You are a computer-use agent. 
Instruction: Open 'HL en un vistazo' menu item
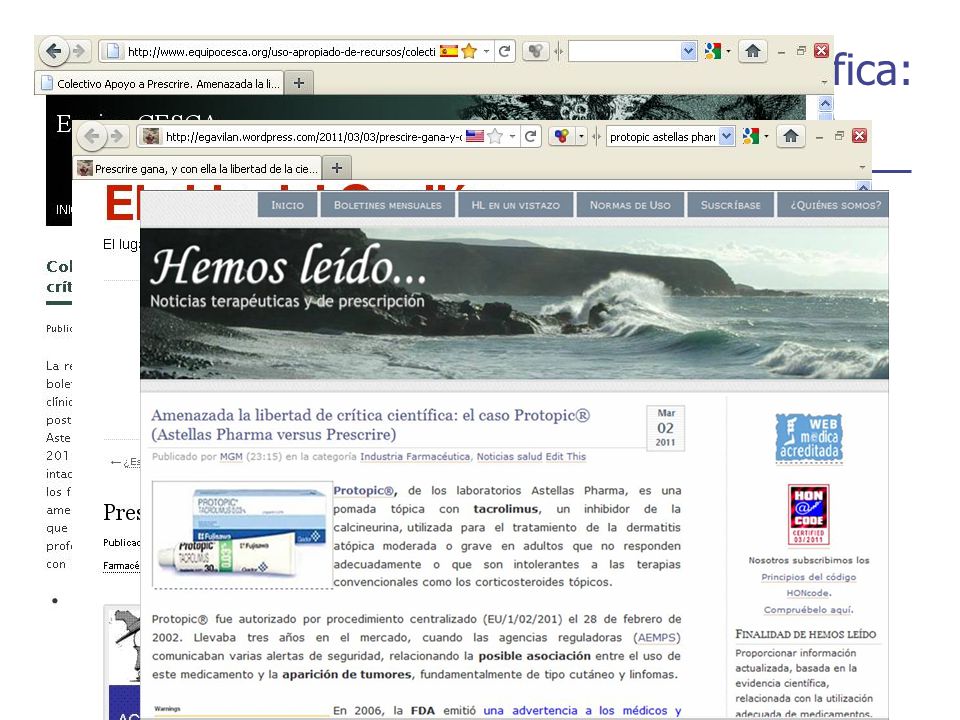pyautogui.click(x=516, y=205)
